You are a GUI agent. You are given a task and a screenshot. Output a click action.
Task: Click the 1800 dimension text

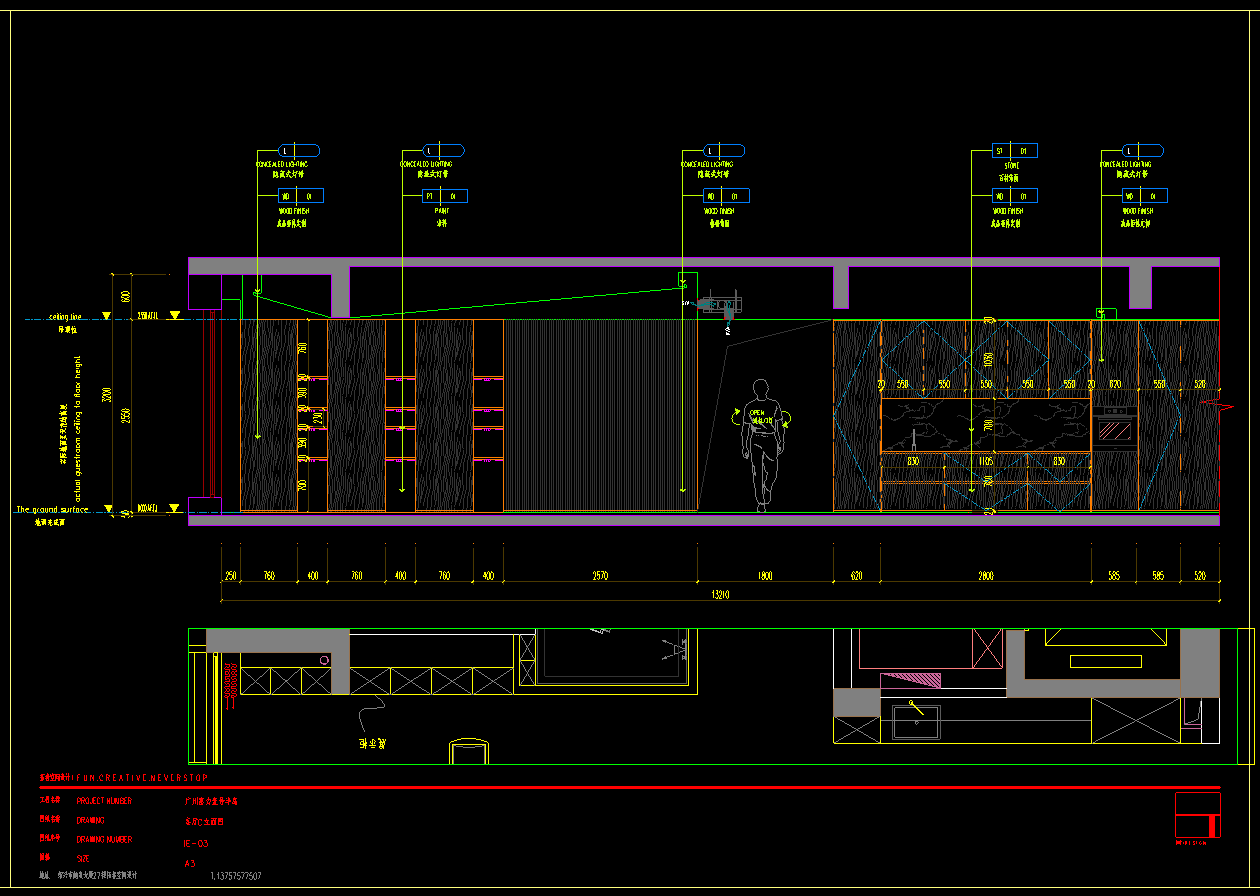[765, 576]
